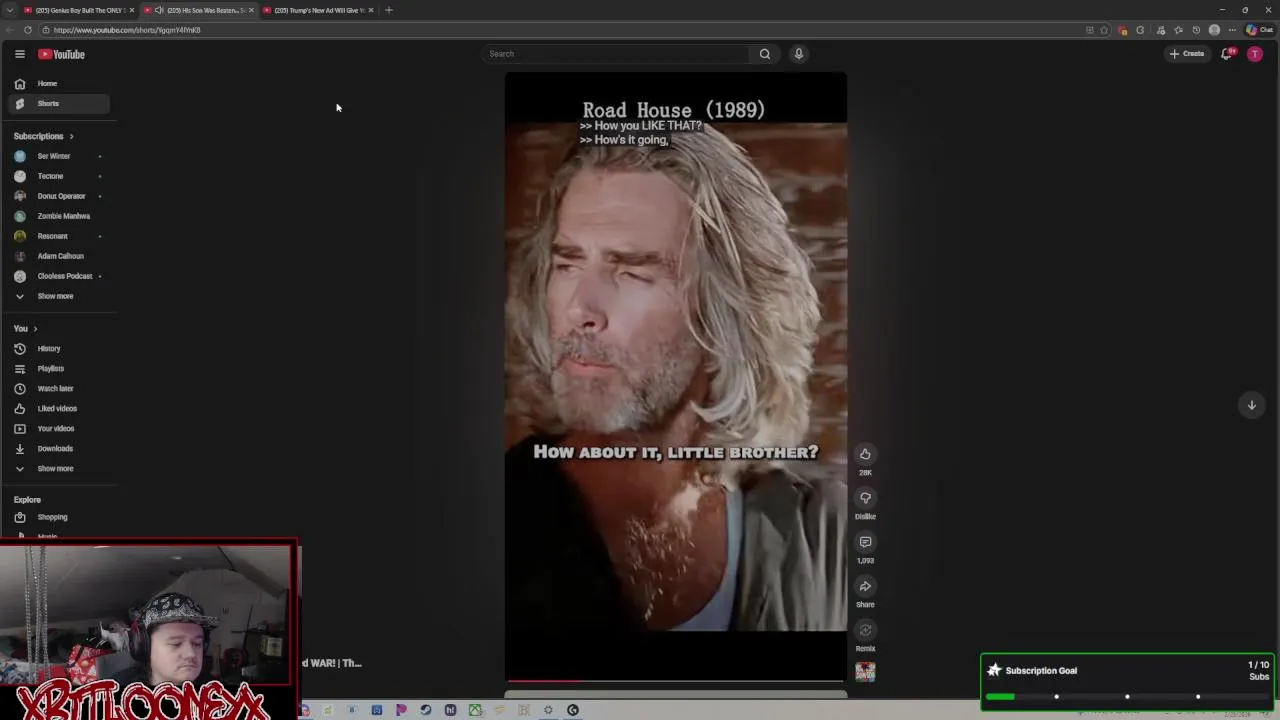Open Logitech G HUB taskbar icon
1280x720 pixels.
(573, 710)
